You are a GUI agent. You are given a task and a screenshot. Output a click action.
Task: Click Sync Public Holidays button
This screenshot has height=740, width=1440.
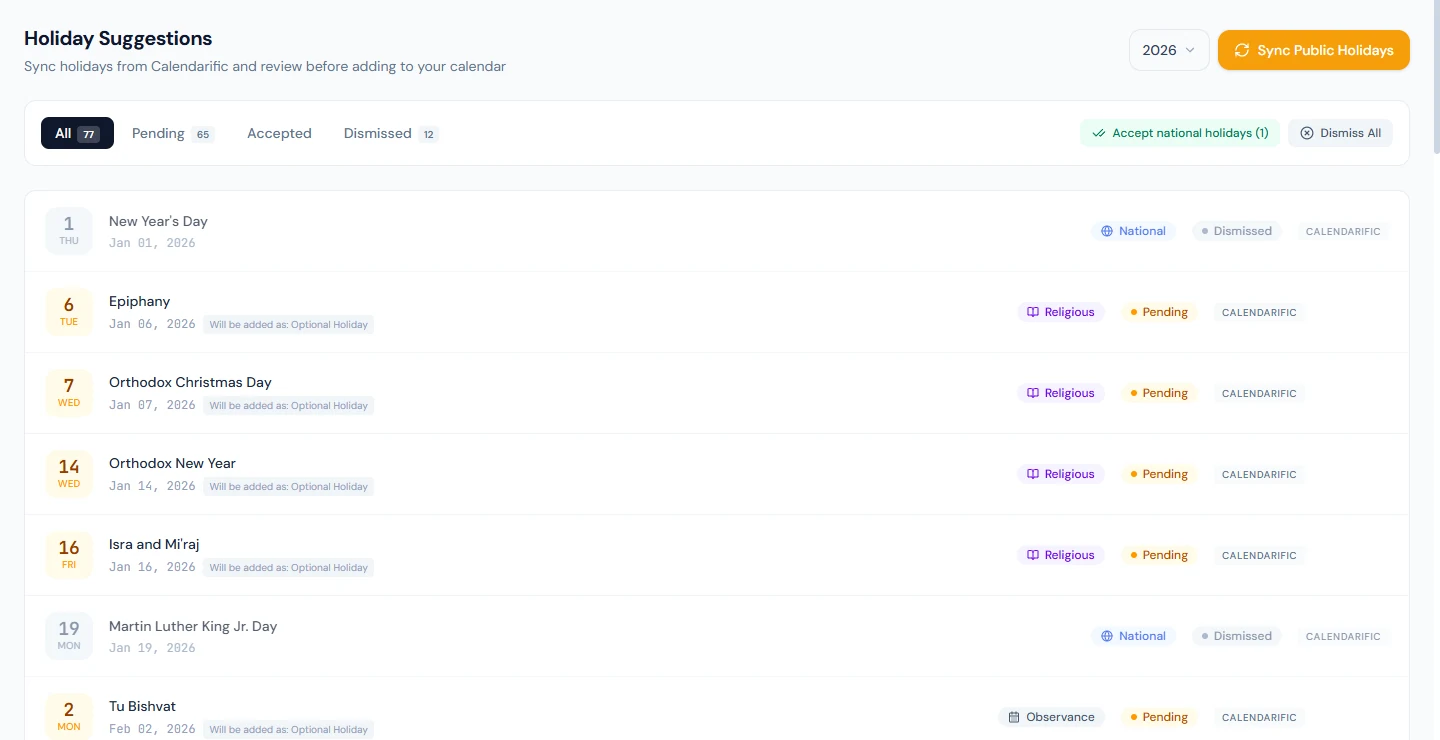click(x=1314, y=50)
